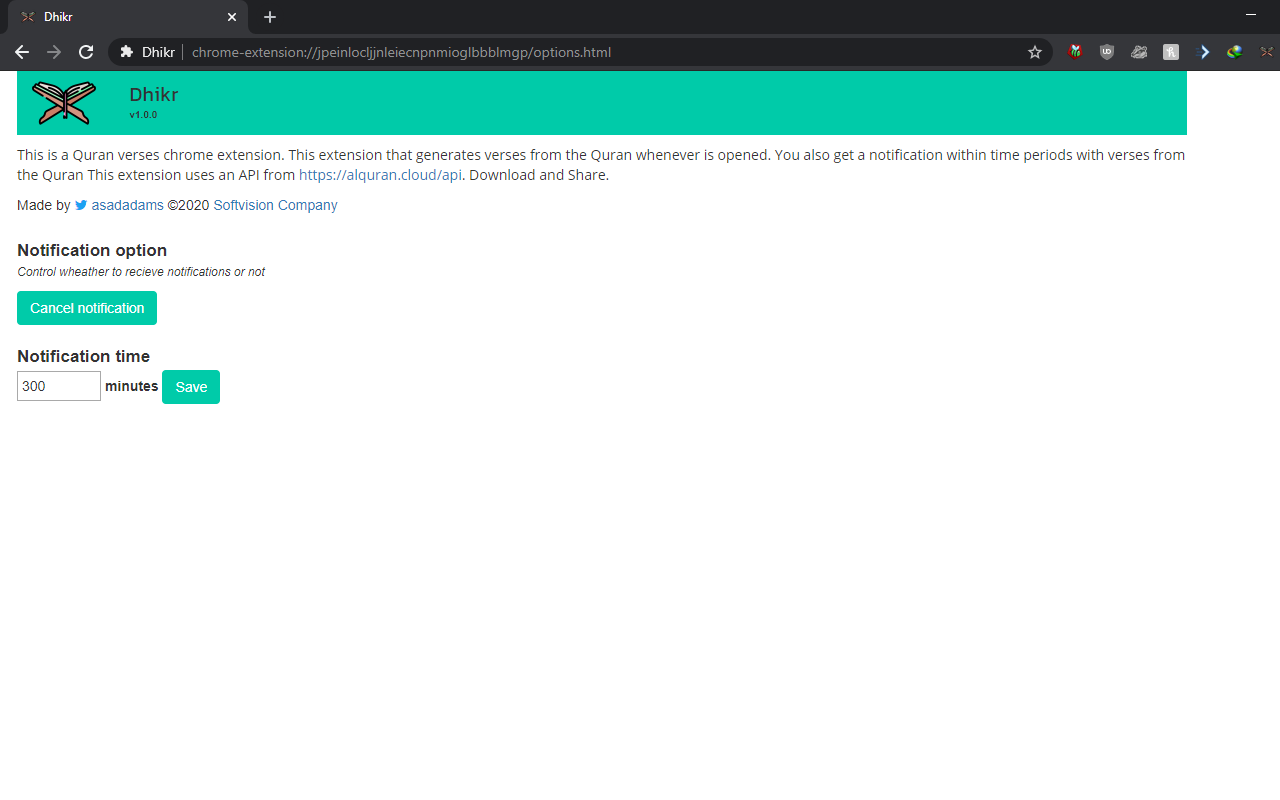The height and width of the screenshot is (800, 1280).
Task: Click the v1.0.0 version label
Action: click(x=143, y=115)
